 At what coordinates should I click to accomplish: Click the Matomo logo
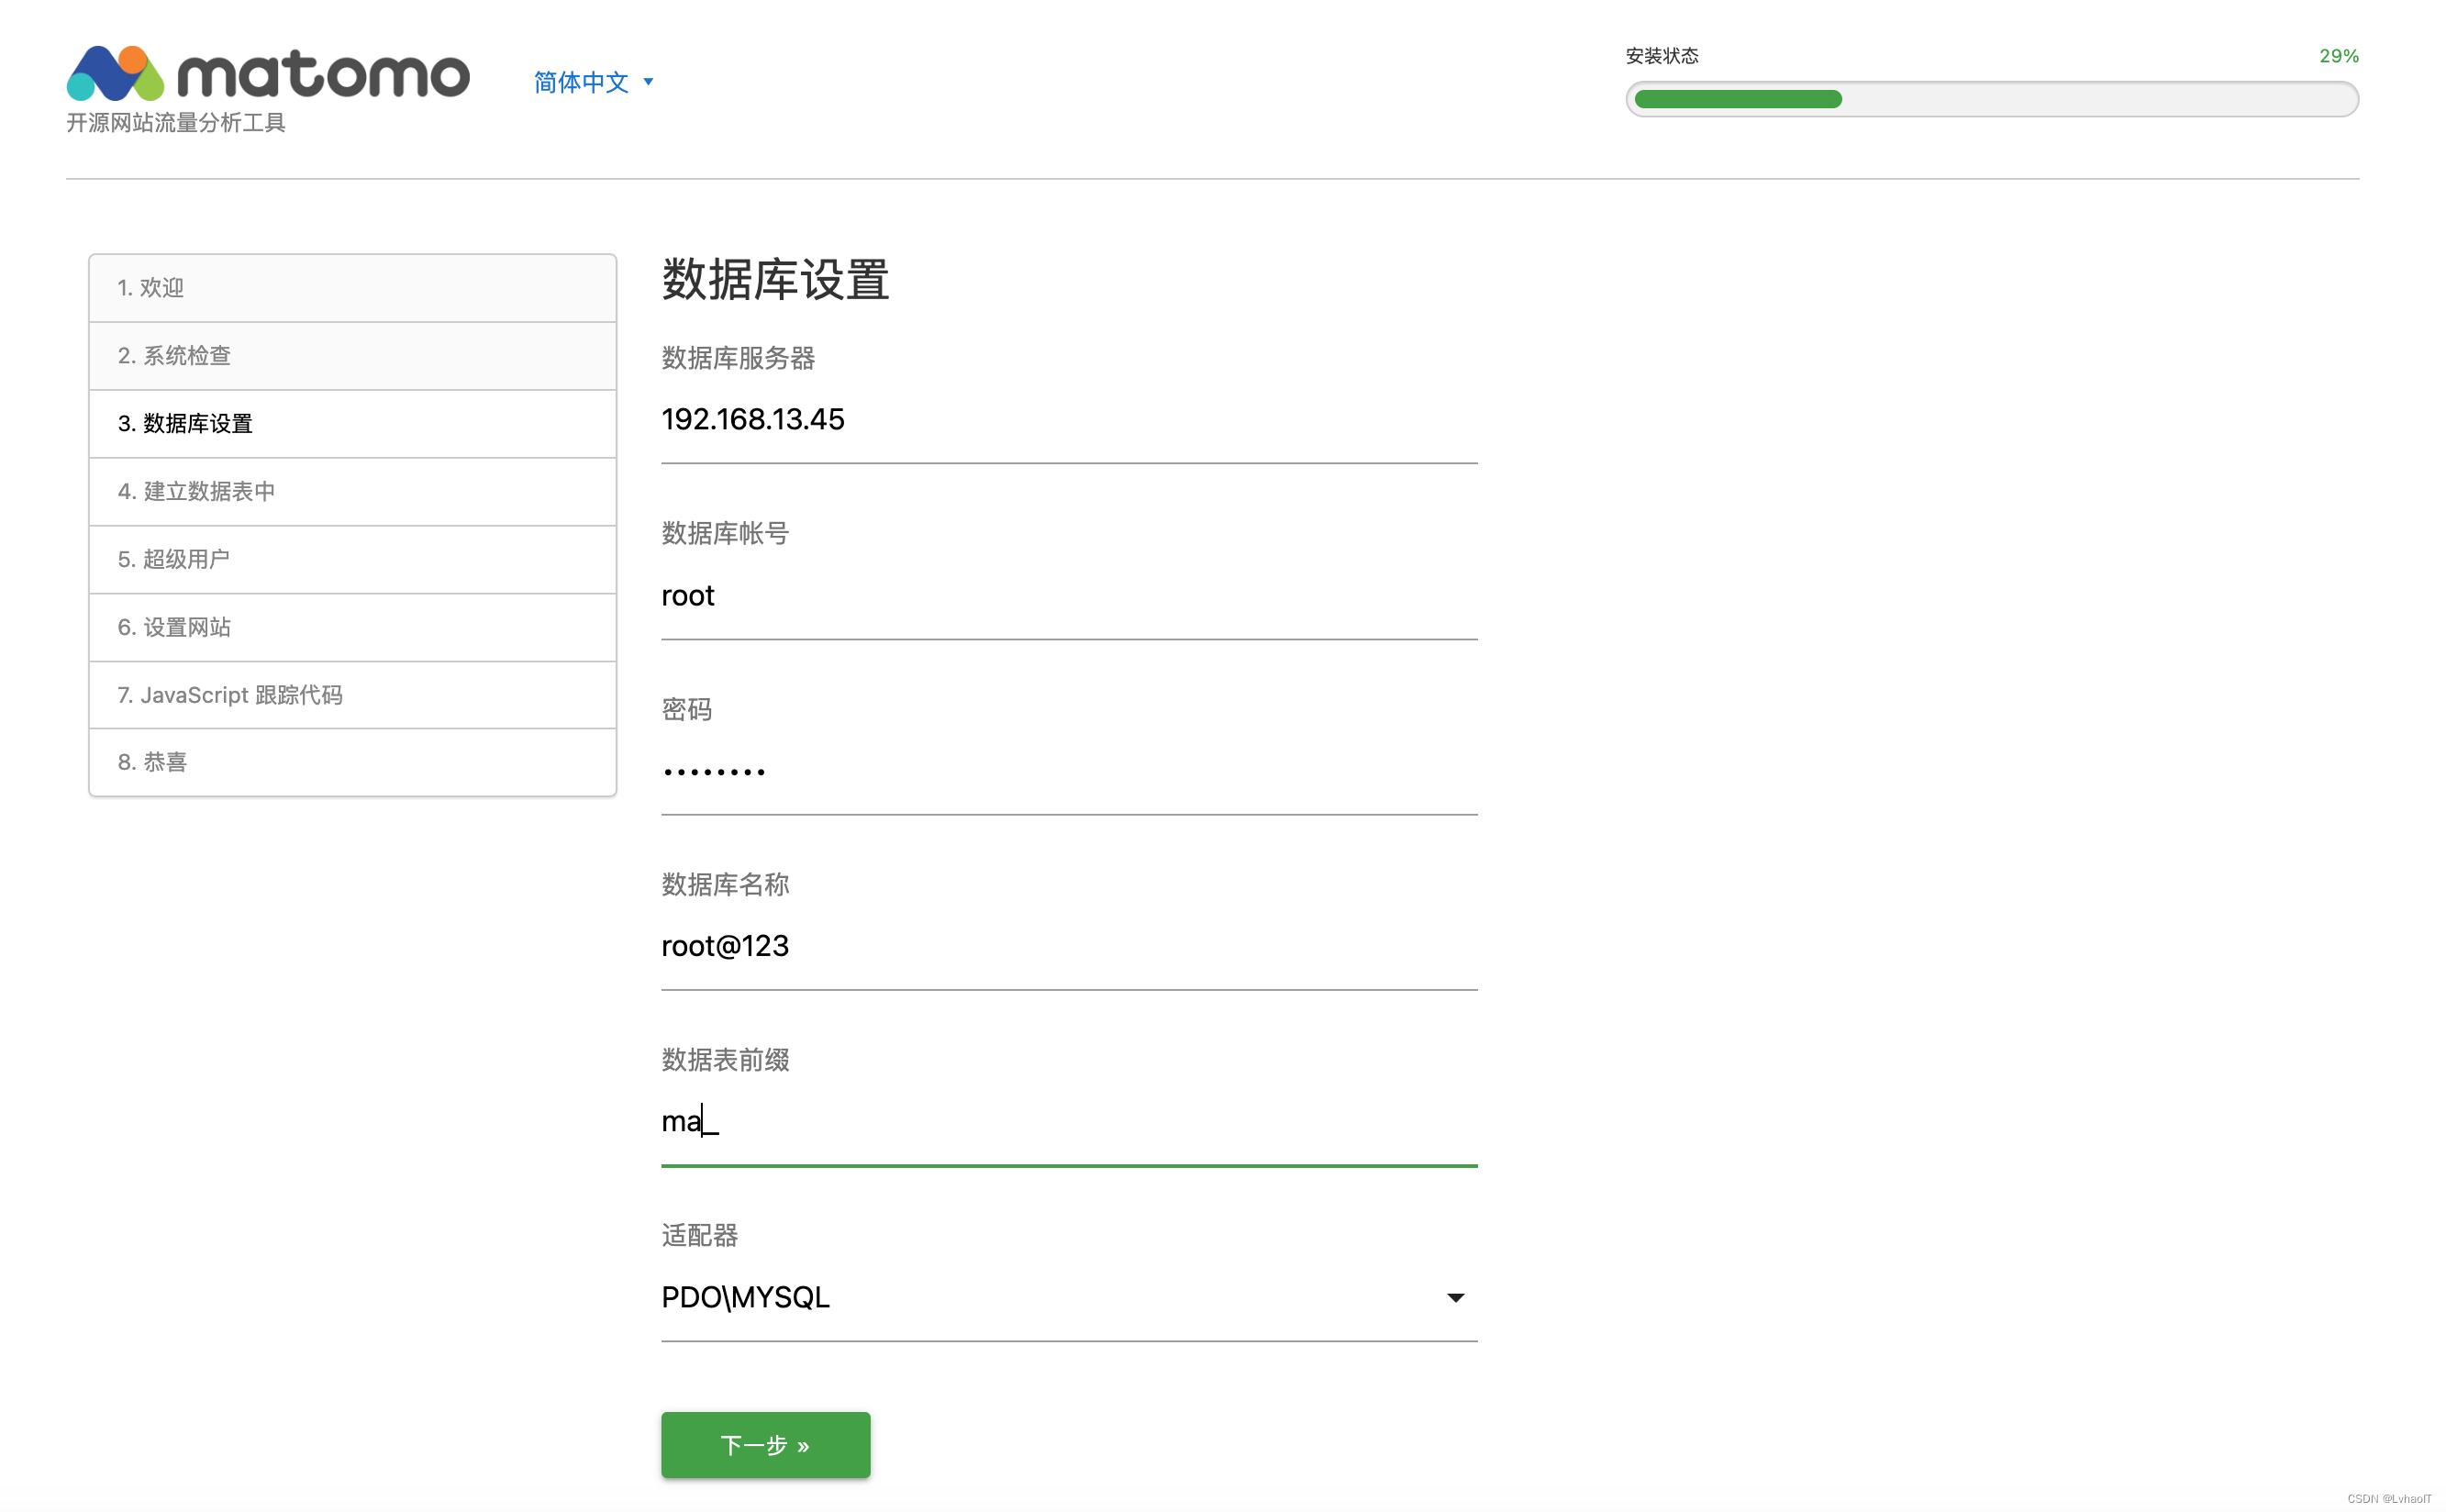pyautogui.click(x=267, y=73)
